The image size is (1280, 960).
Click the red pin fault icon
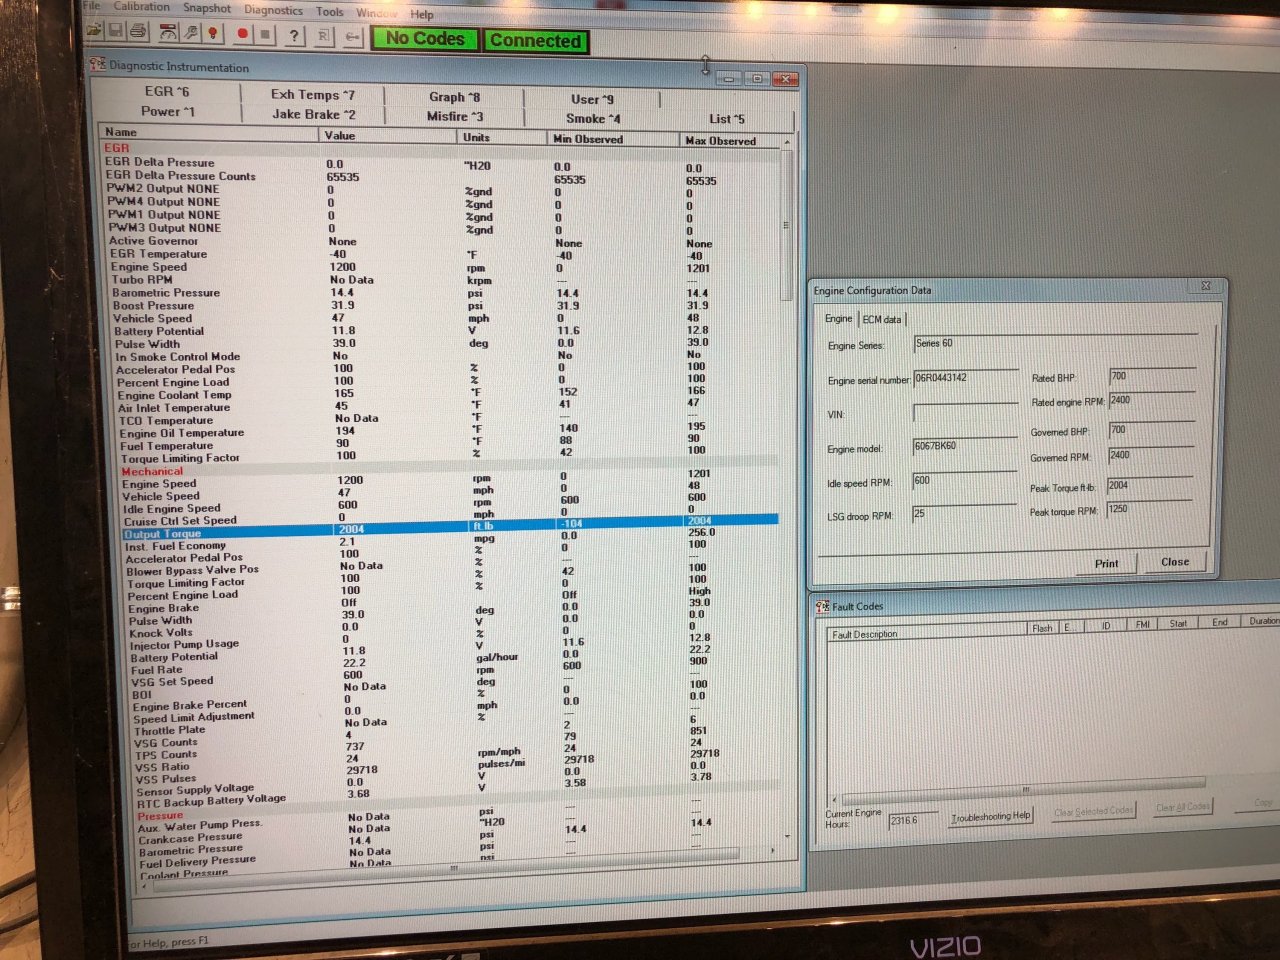[x=212, y=33]
